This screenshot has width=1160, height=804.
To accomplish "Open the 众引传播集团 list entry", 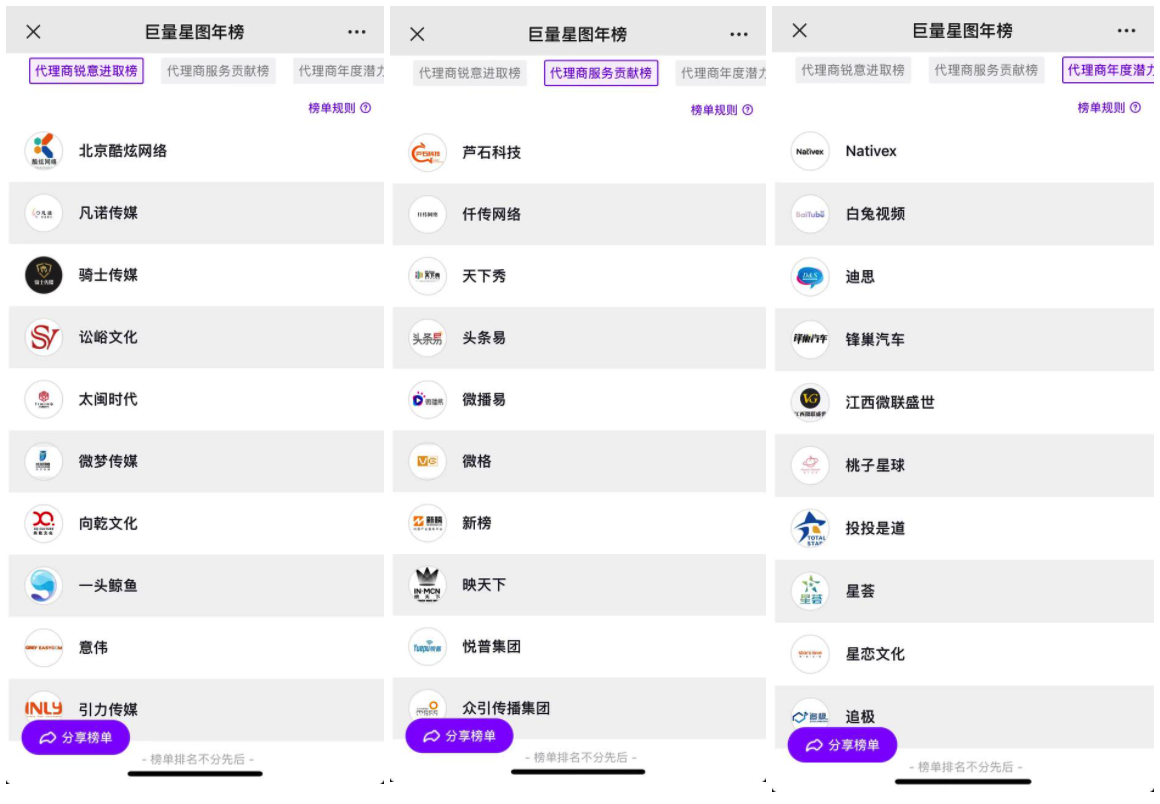I will [x=579, y=708].
